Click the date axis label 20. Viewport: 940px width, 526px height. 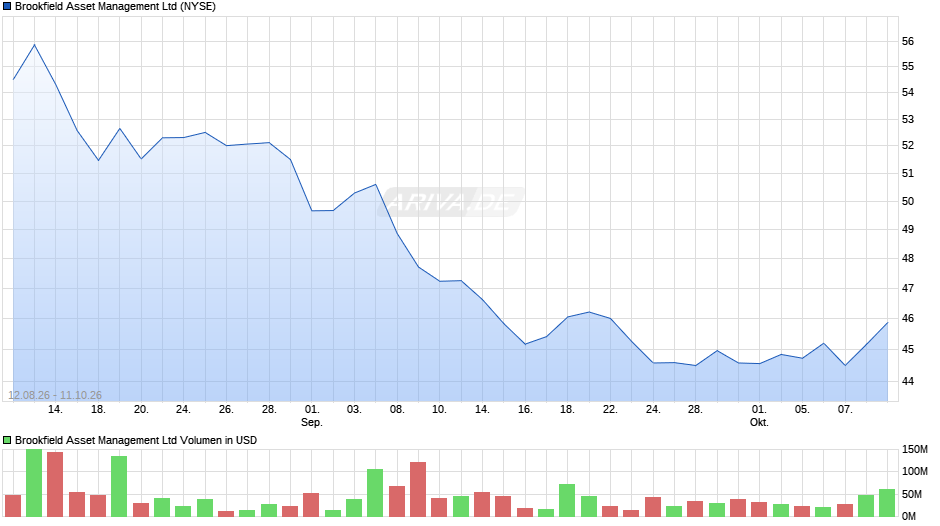(141, 409)
